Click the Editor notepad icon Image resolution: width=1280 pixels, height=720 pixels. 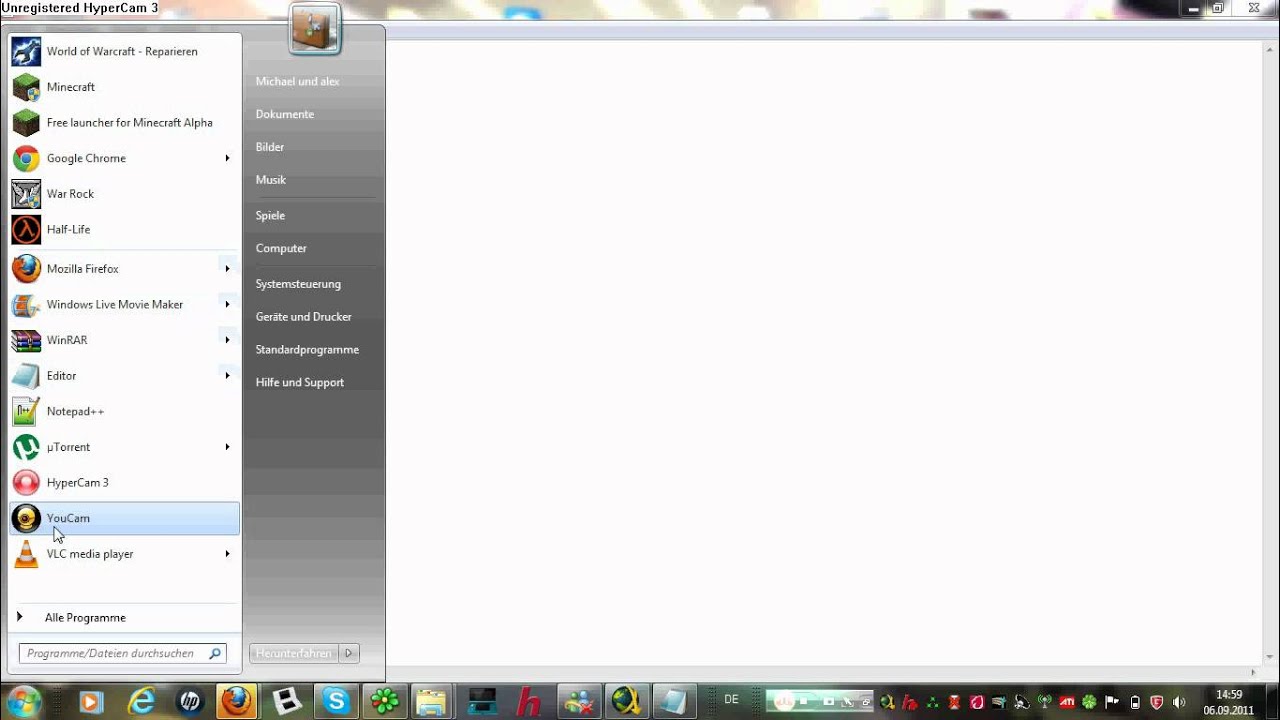[26, 376]
